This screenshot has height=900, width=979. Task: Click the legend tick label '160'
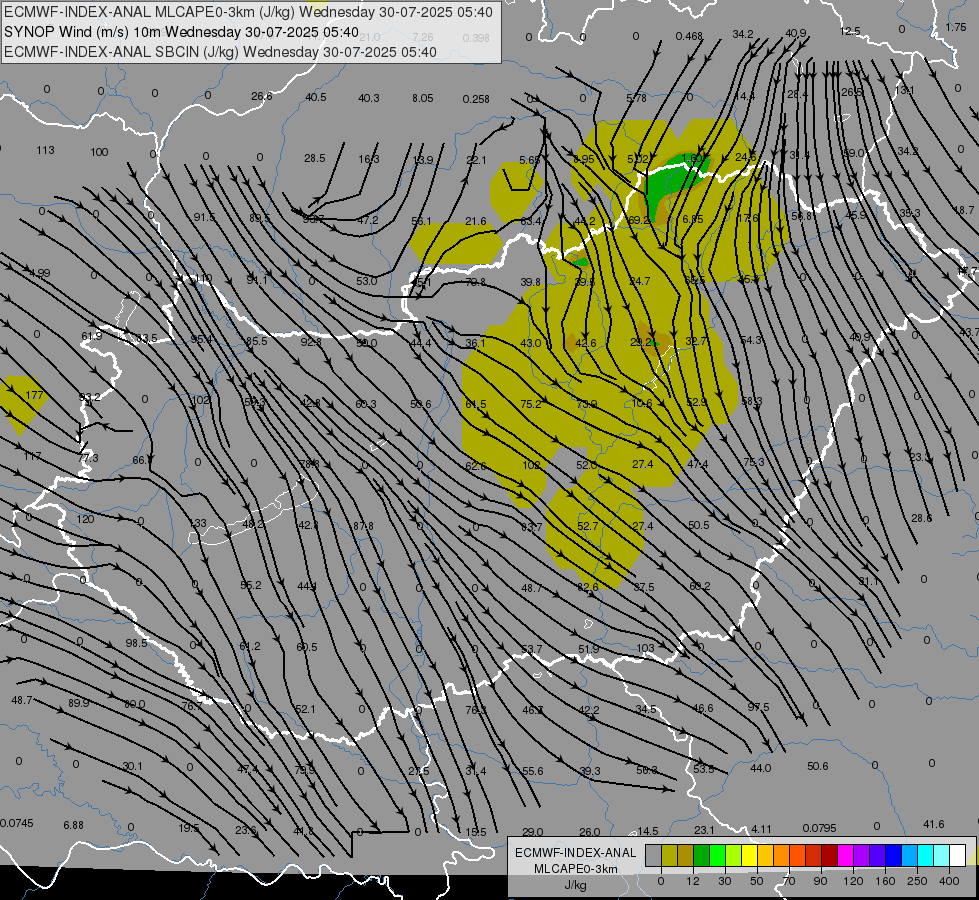point(885,881)
